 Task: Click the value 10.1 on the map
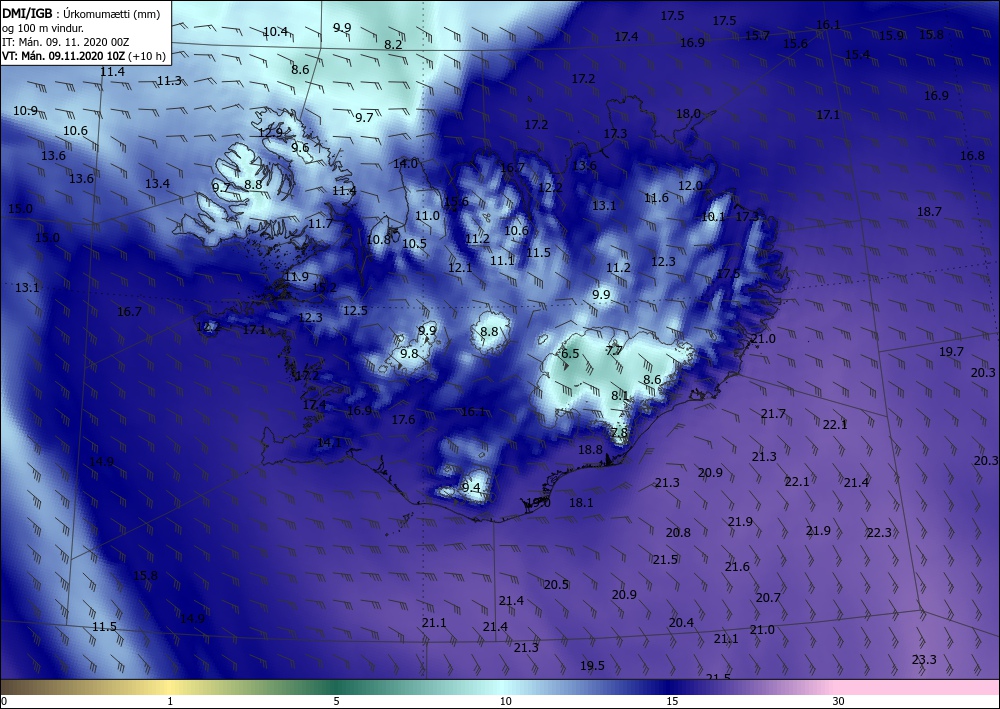pyautogui.click(x=713, y=217)
